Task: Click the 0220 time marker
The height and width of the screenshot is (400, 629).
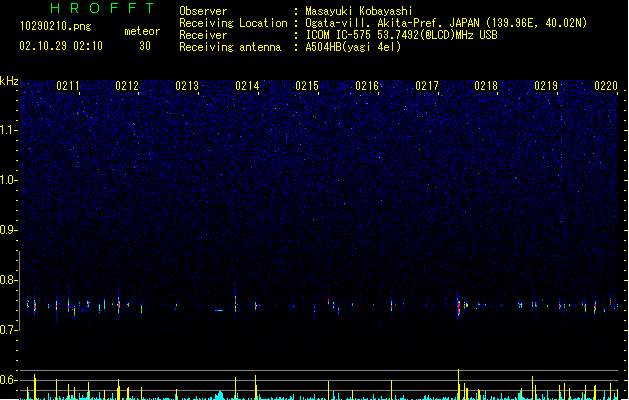Action: pyautogui.click(x=606, y=86)
